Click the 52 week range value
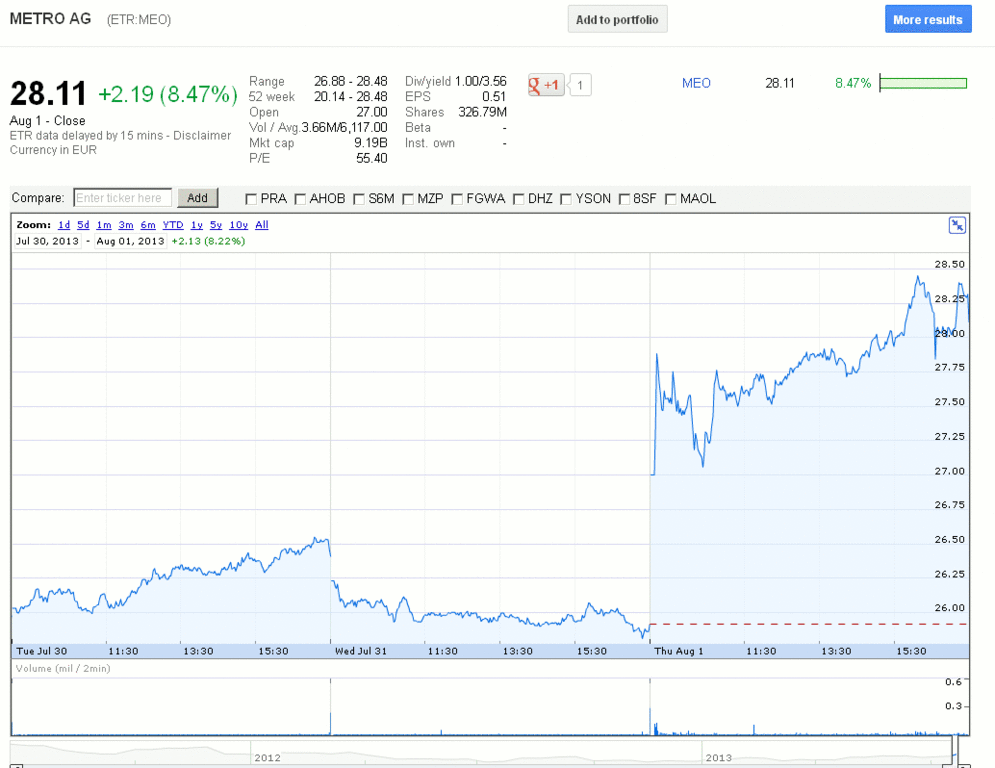This screenshot has width=995, height=768. 350,96
